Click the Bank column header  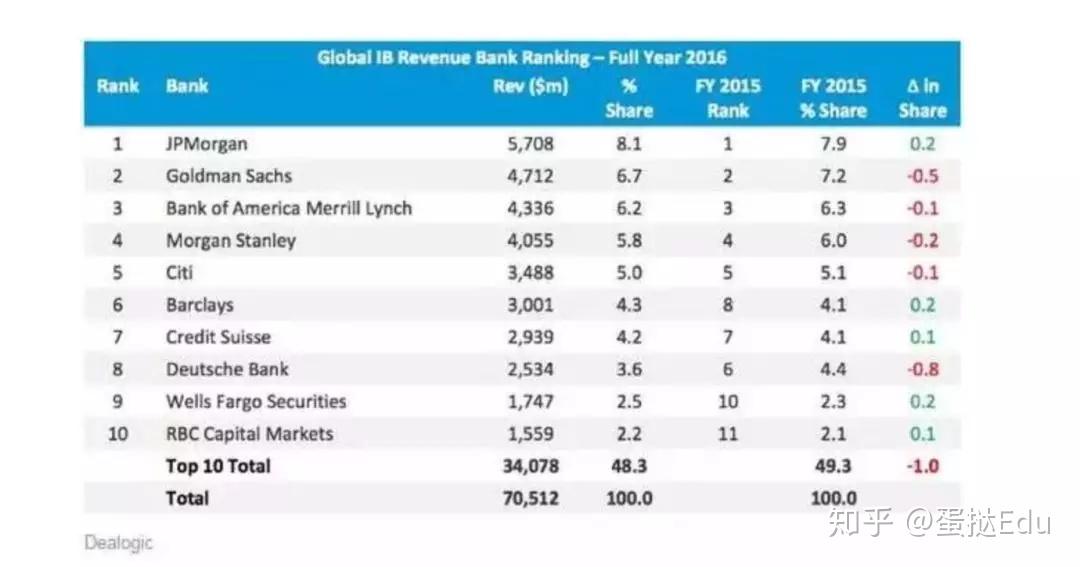click(x=187, y=86)
